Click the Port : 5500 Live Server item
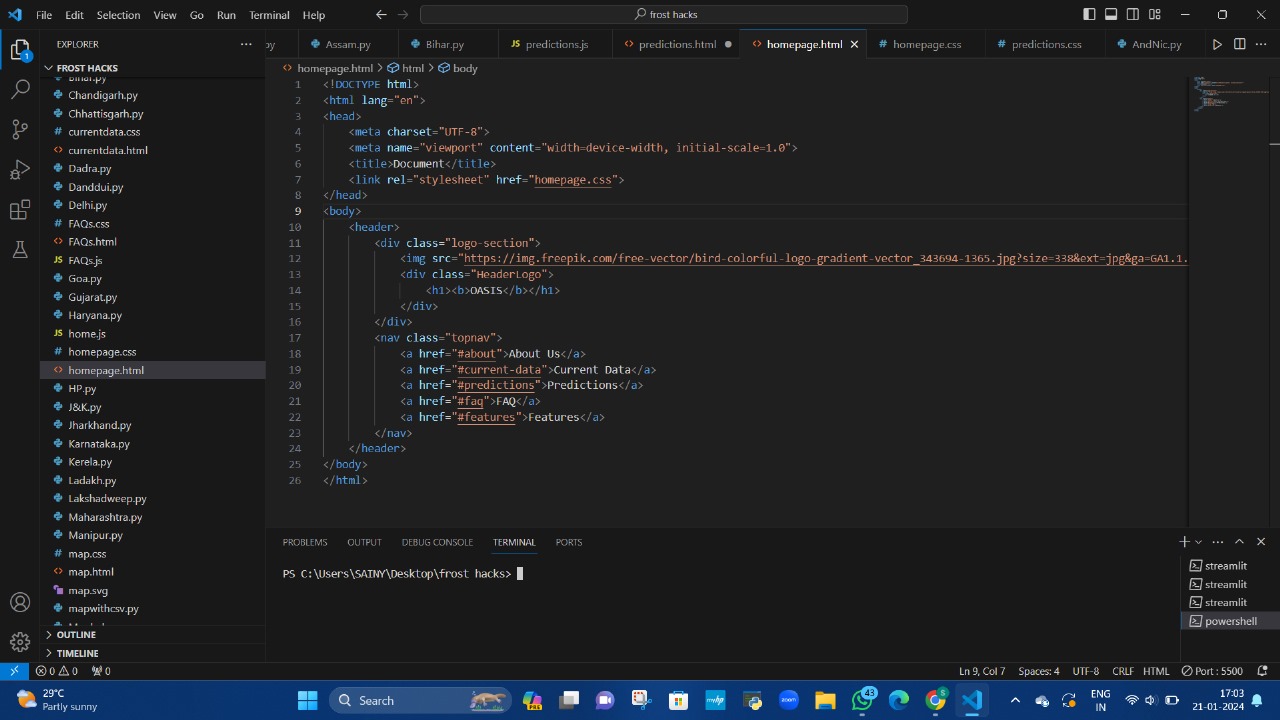Screen dimensions: 1280x720 coord(1212,671)
